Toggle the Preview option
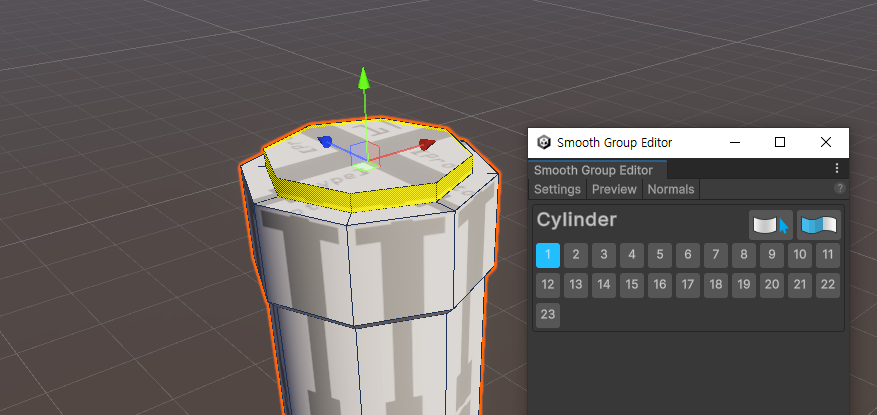The height and width of the screenshot is (415, 877). point(614,189)
